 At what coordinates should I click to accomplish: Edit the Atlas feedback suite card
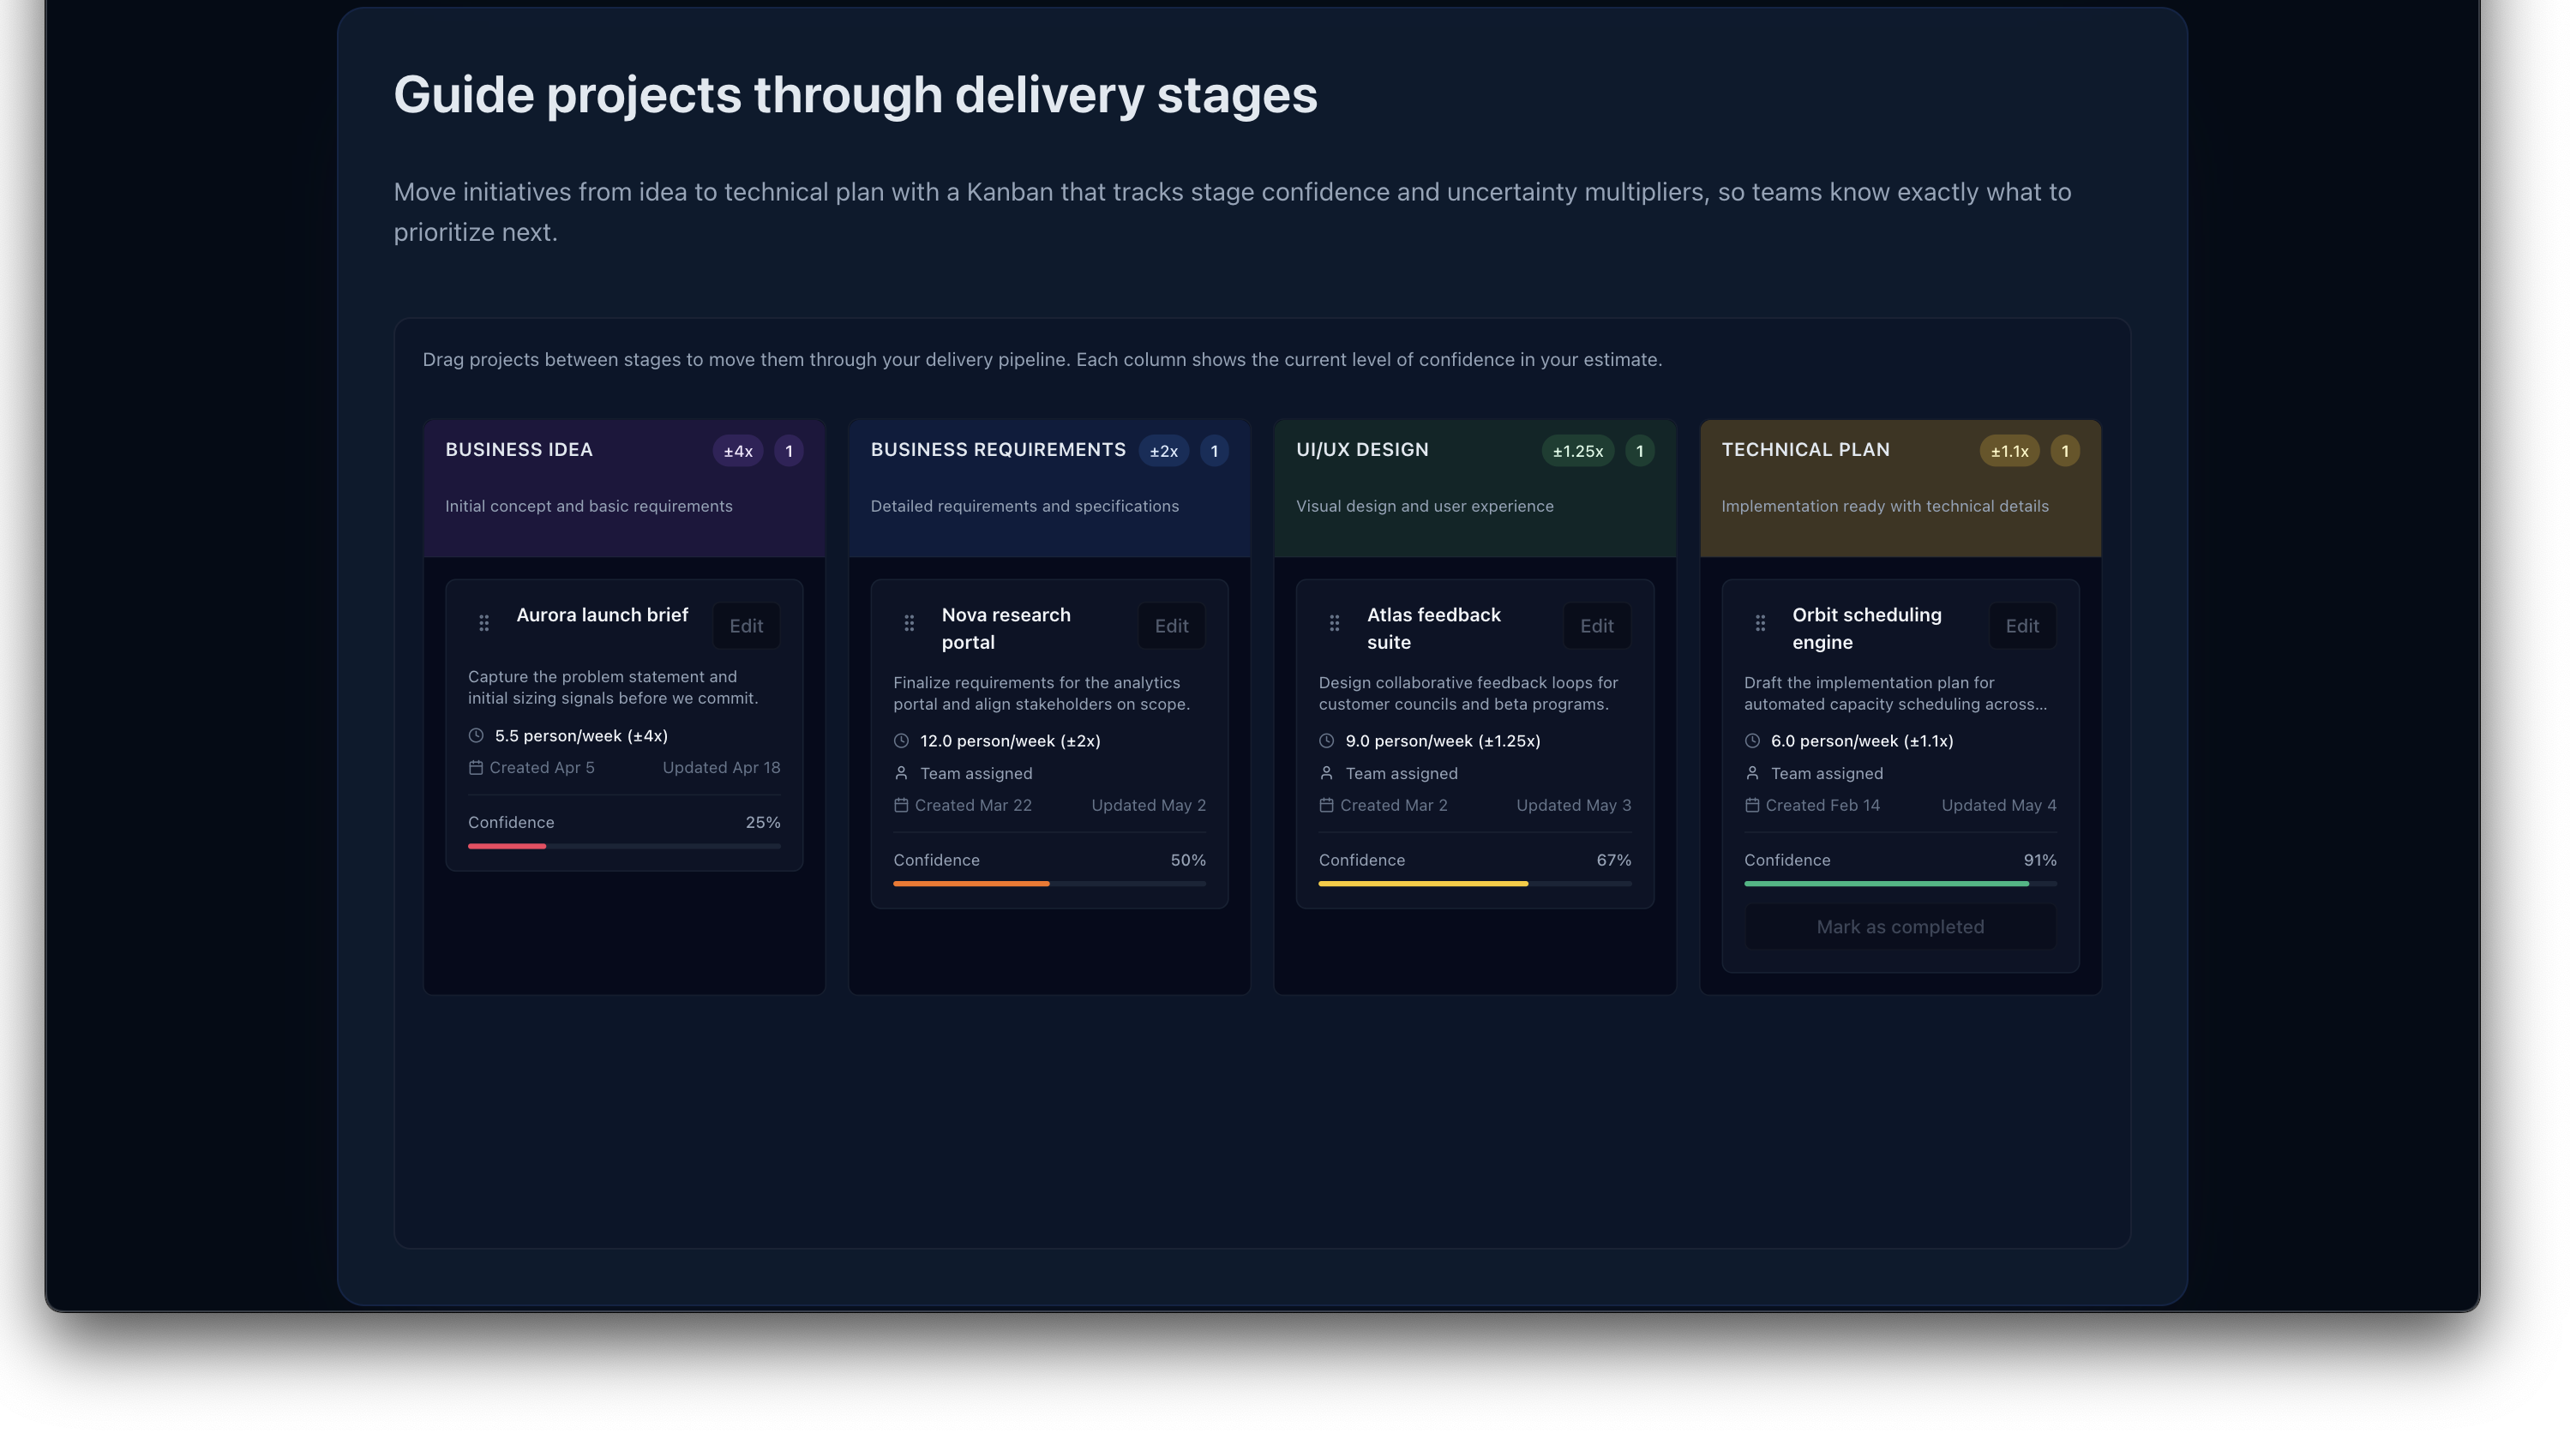pos(1596,625)
